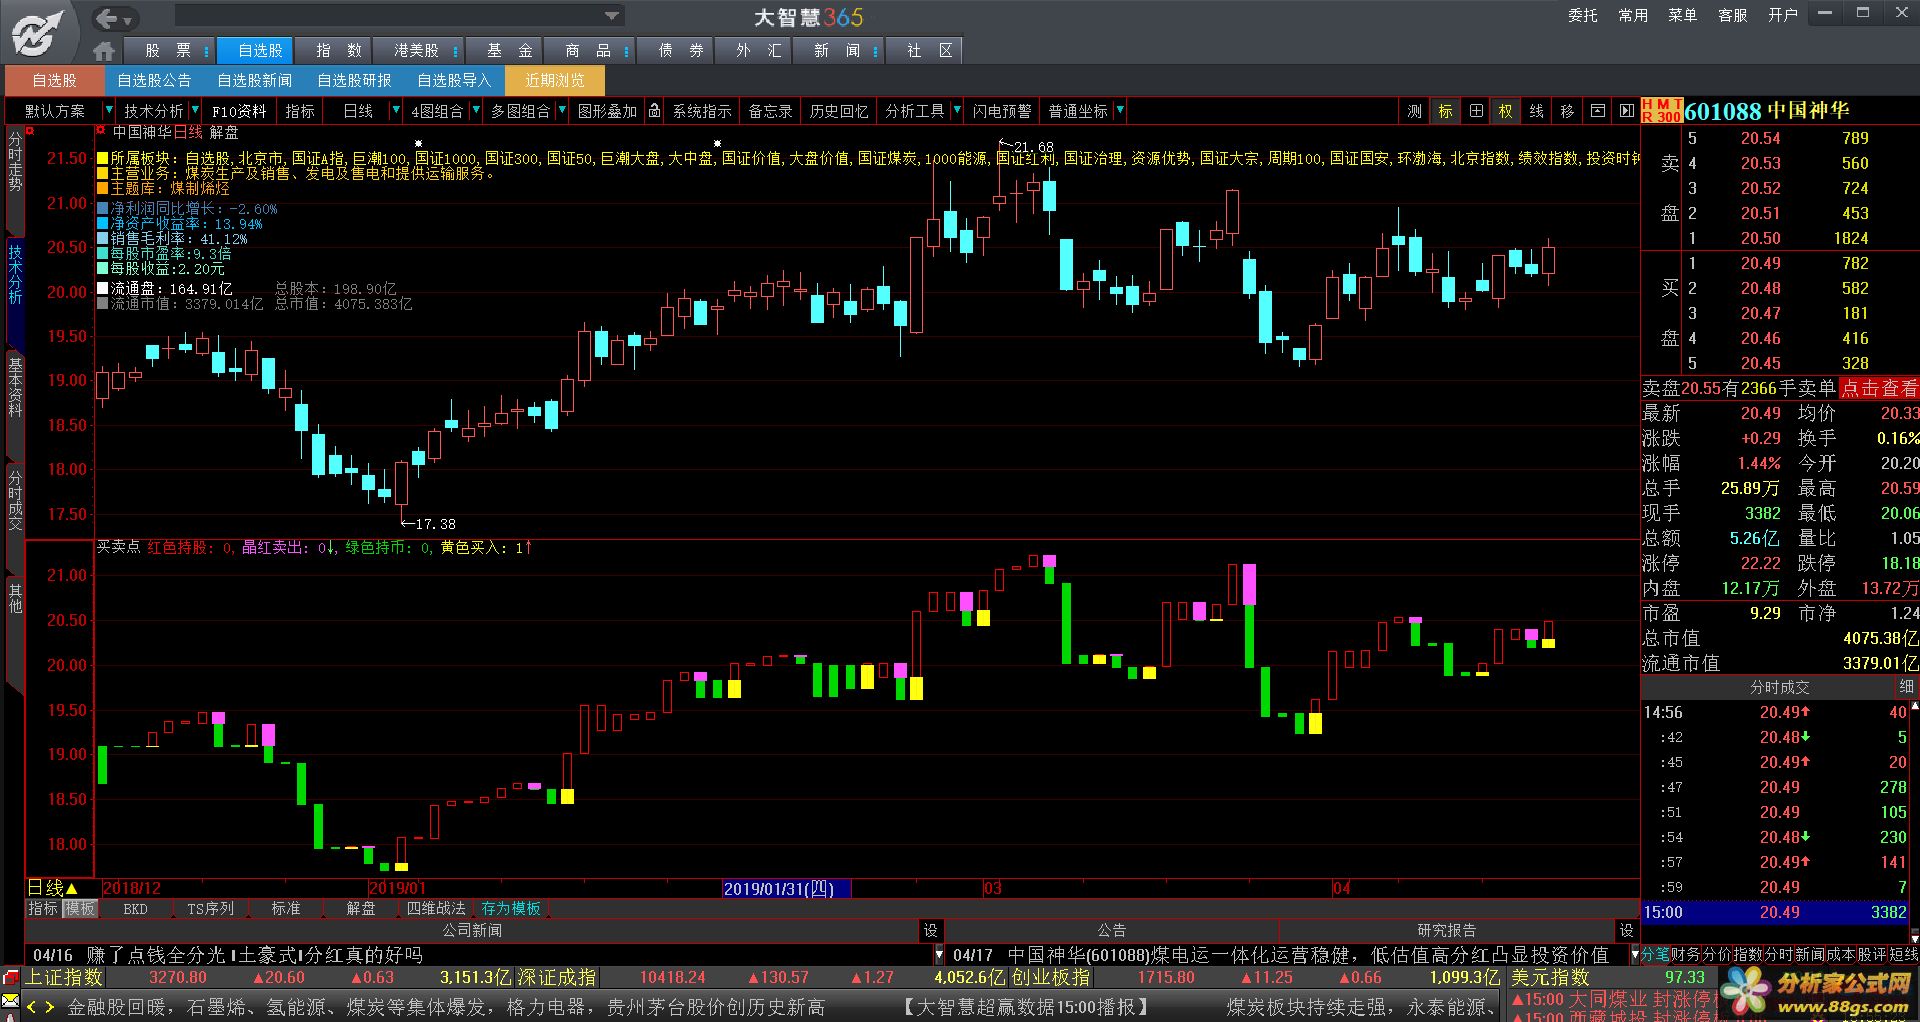Go back with the left arrow button
This screenshot has height=1022, width=1920.
point(106,17)
